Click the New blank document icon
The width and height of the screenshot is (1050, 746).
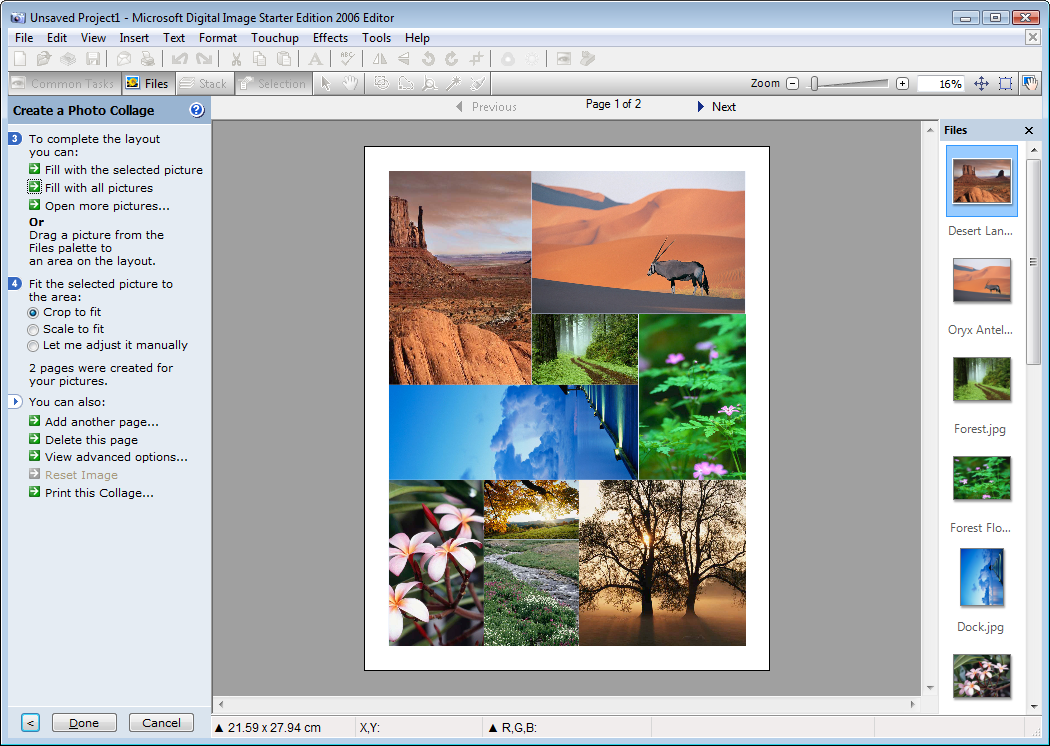click(x=20, y=59)
